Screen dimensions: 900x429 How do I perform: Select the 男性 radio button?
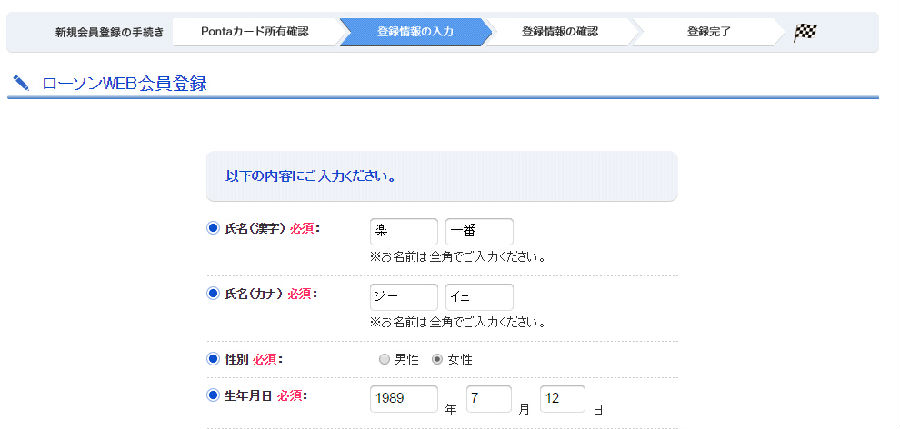[384, 359]
